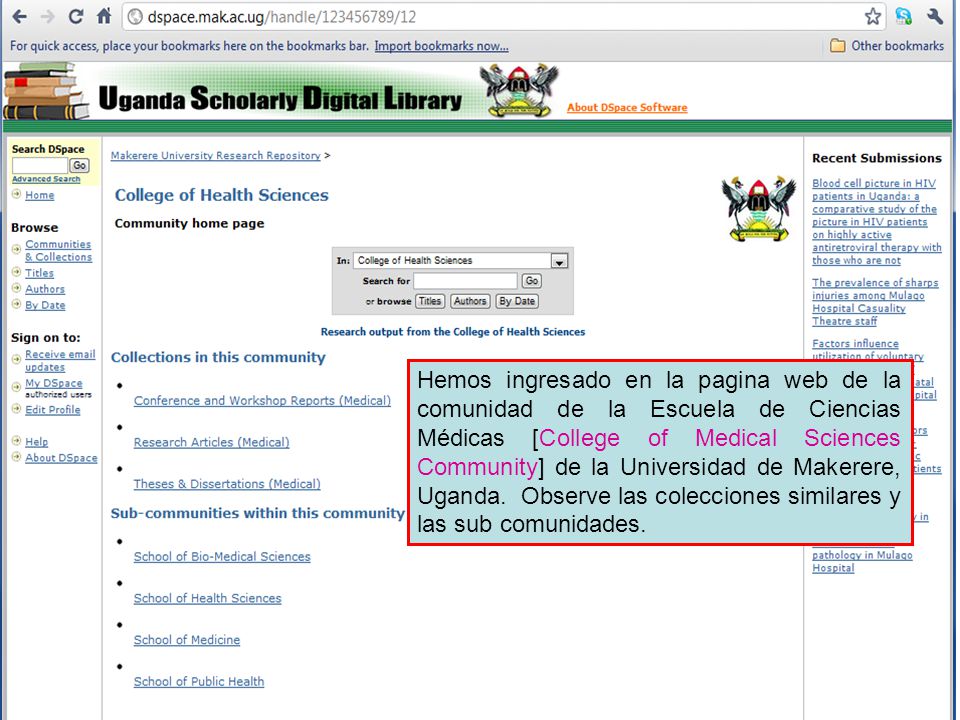Screen dimensions: 960x720
Task: Click the College of Health Sciences heading
Action: [x=222, y=195]
